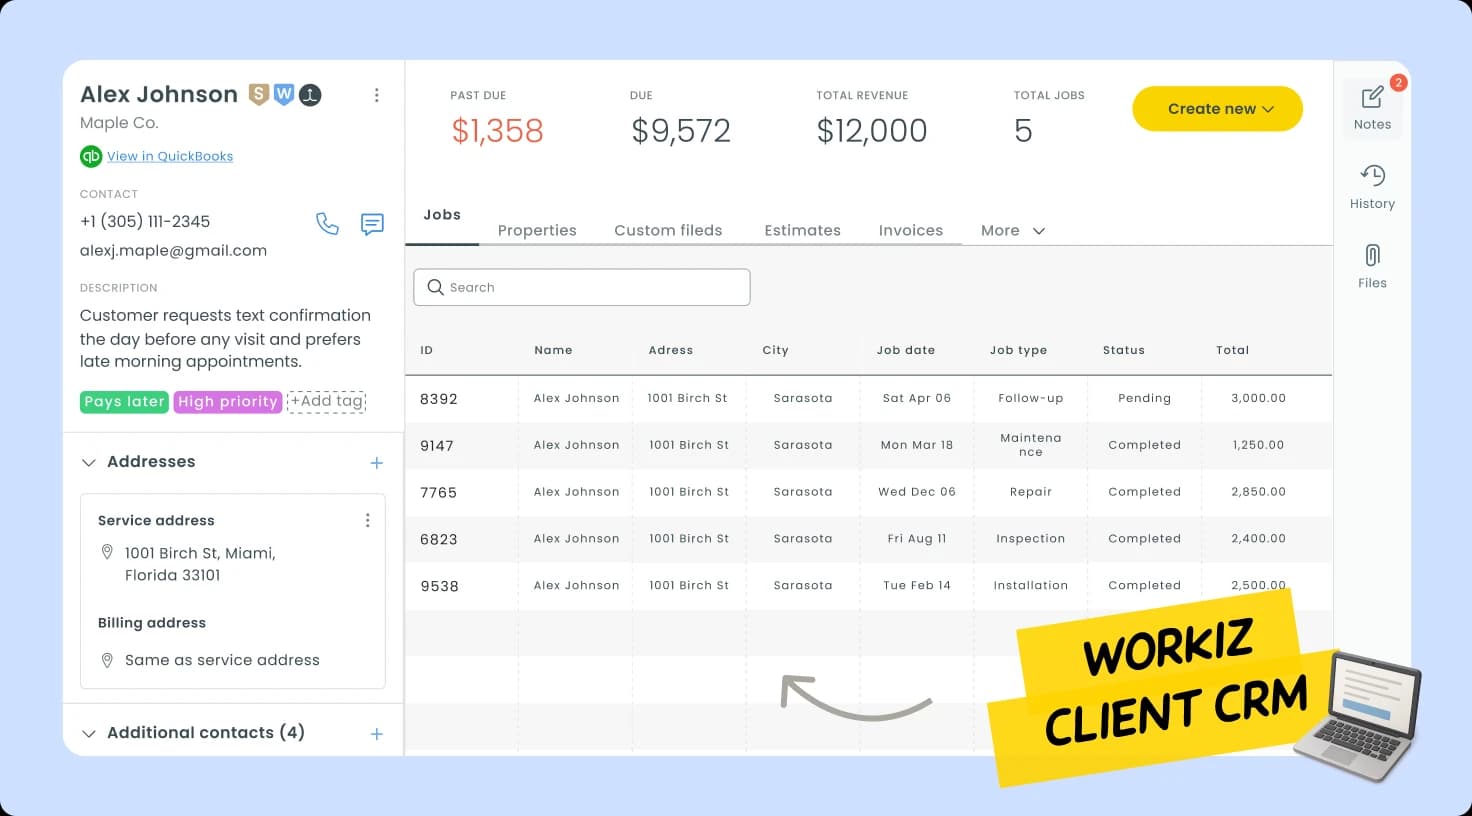
Task: Click the phone number +1 (305) 111-2345
Action: tap(145, 222)
